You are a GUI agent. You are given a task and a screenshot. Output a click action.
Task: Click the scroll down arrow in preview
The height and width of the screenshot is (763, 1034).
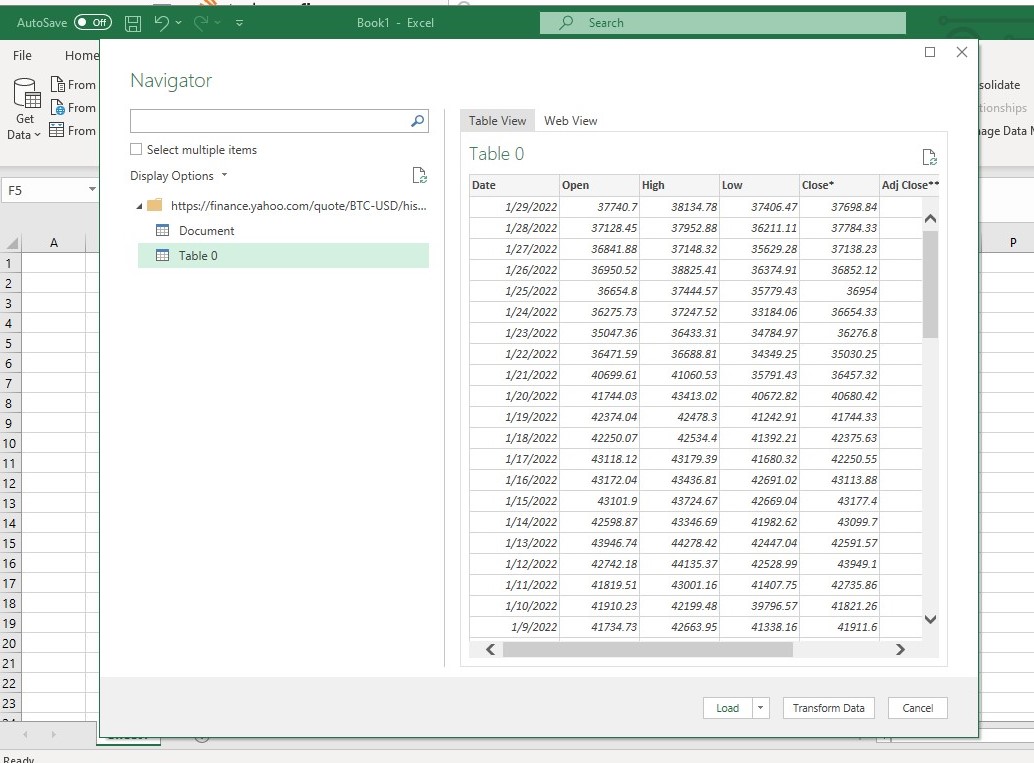pyautogui.click(x=930, y=619)
